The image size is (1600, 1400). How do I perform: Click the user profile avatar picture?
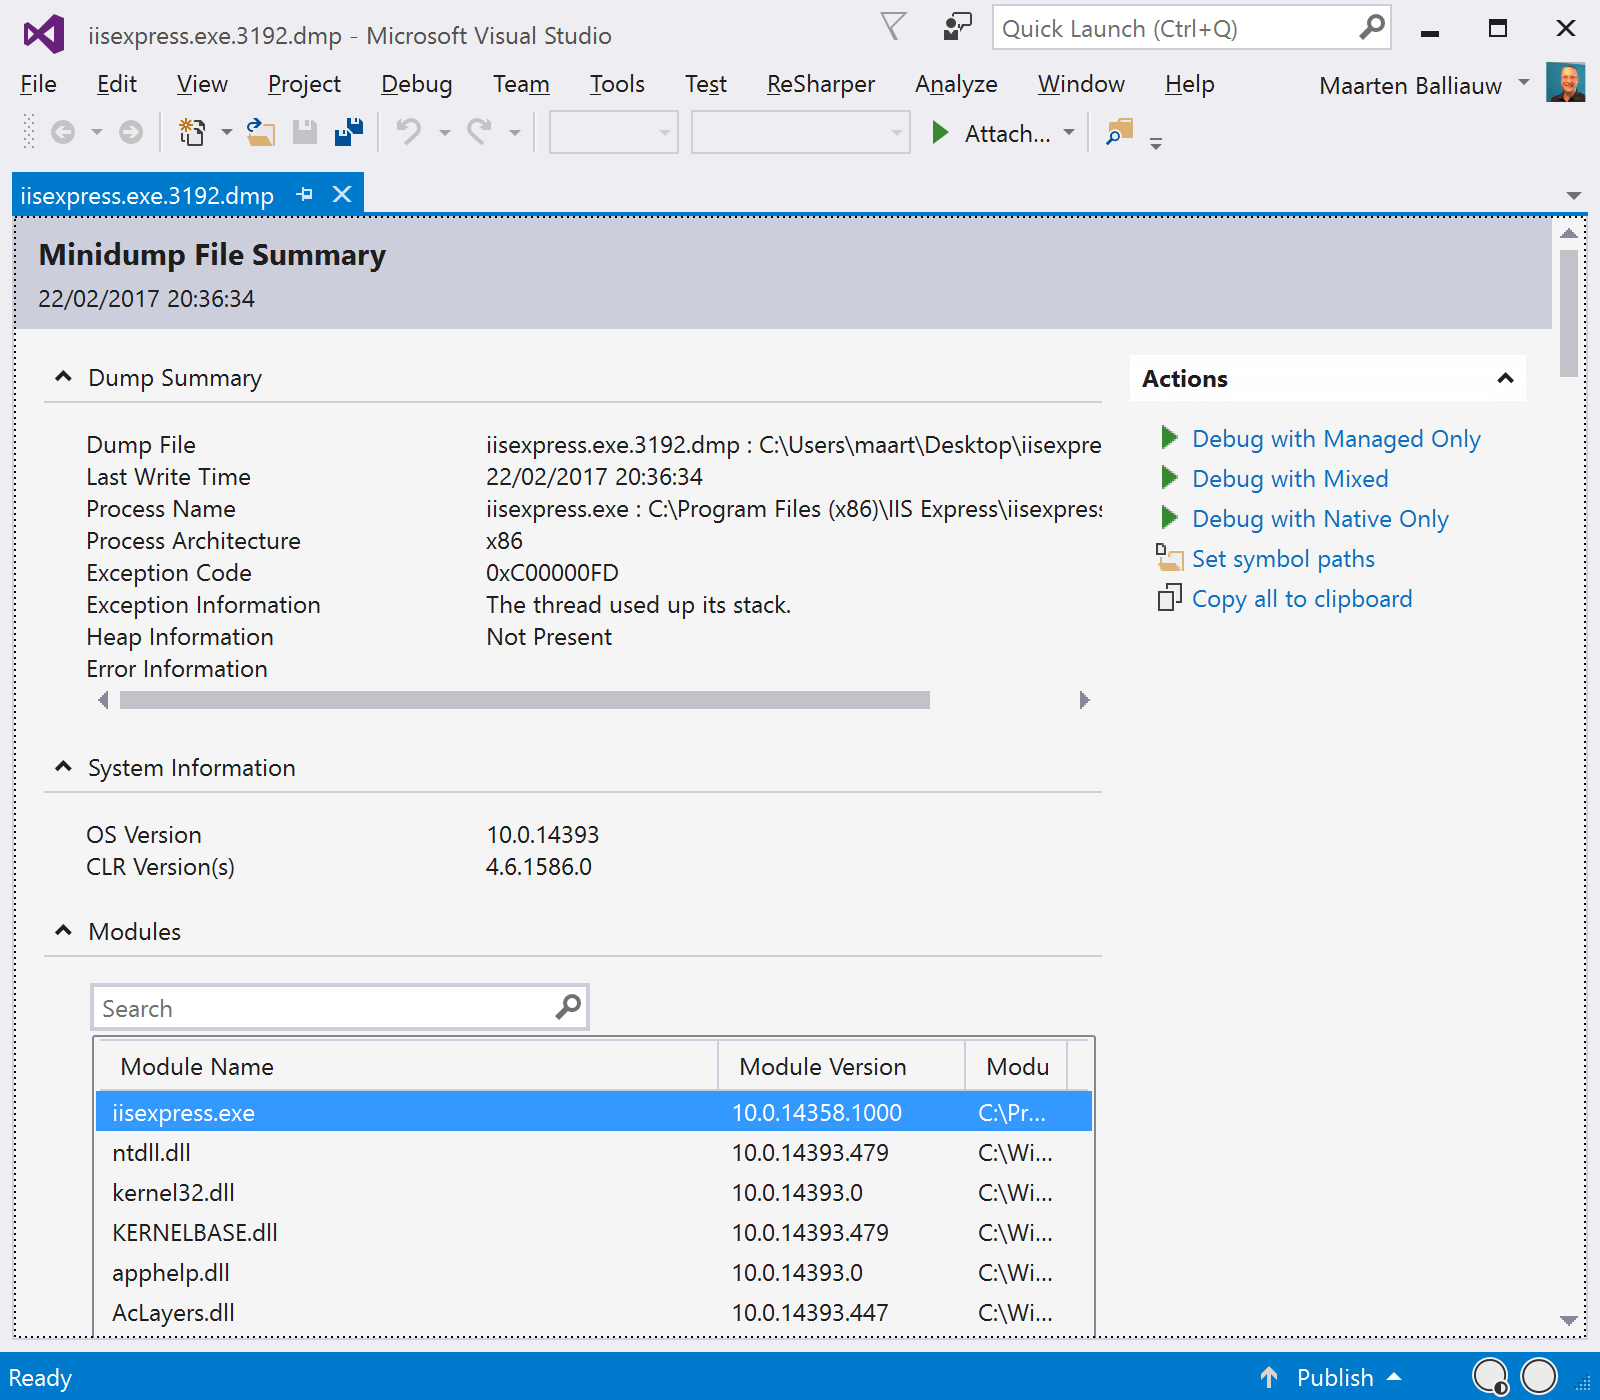click(1565, 83)
